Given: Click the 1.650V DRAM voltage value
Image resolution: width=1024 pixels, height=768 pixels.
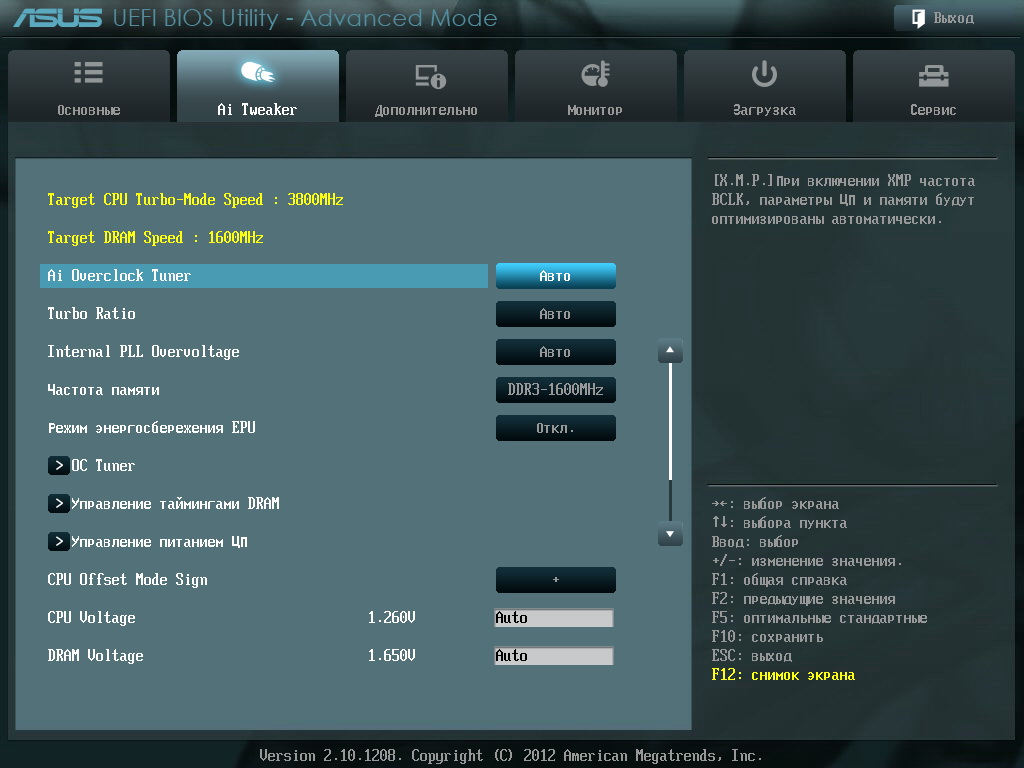Looking at the screenshot, I should (391, 655).
